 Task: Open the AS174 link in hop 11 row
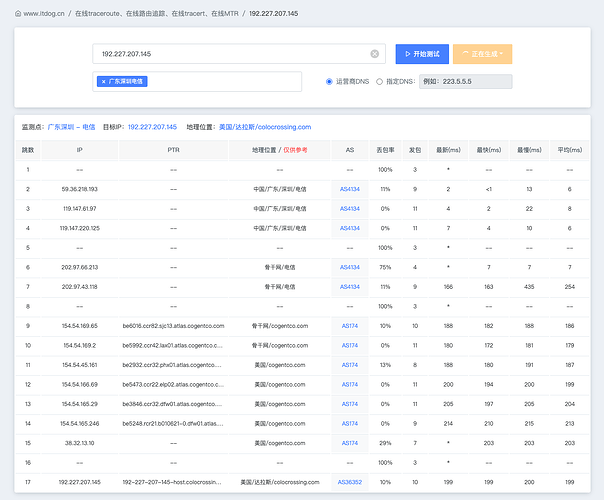pos(350,365)
